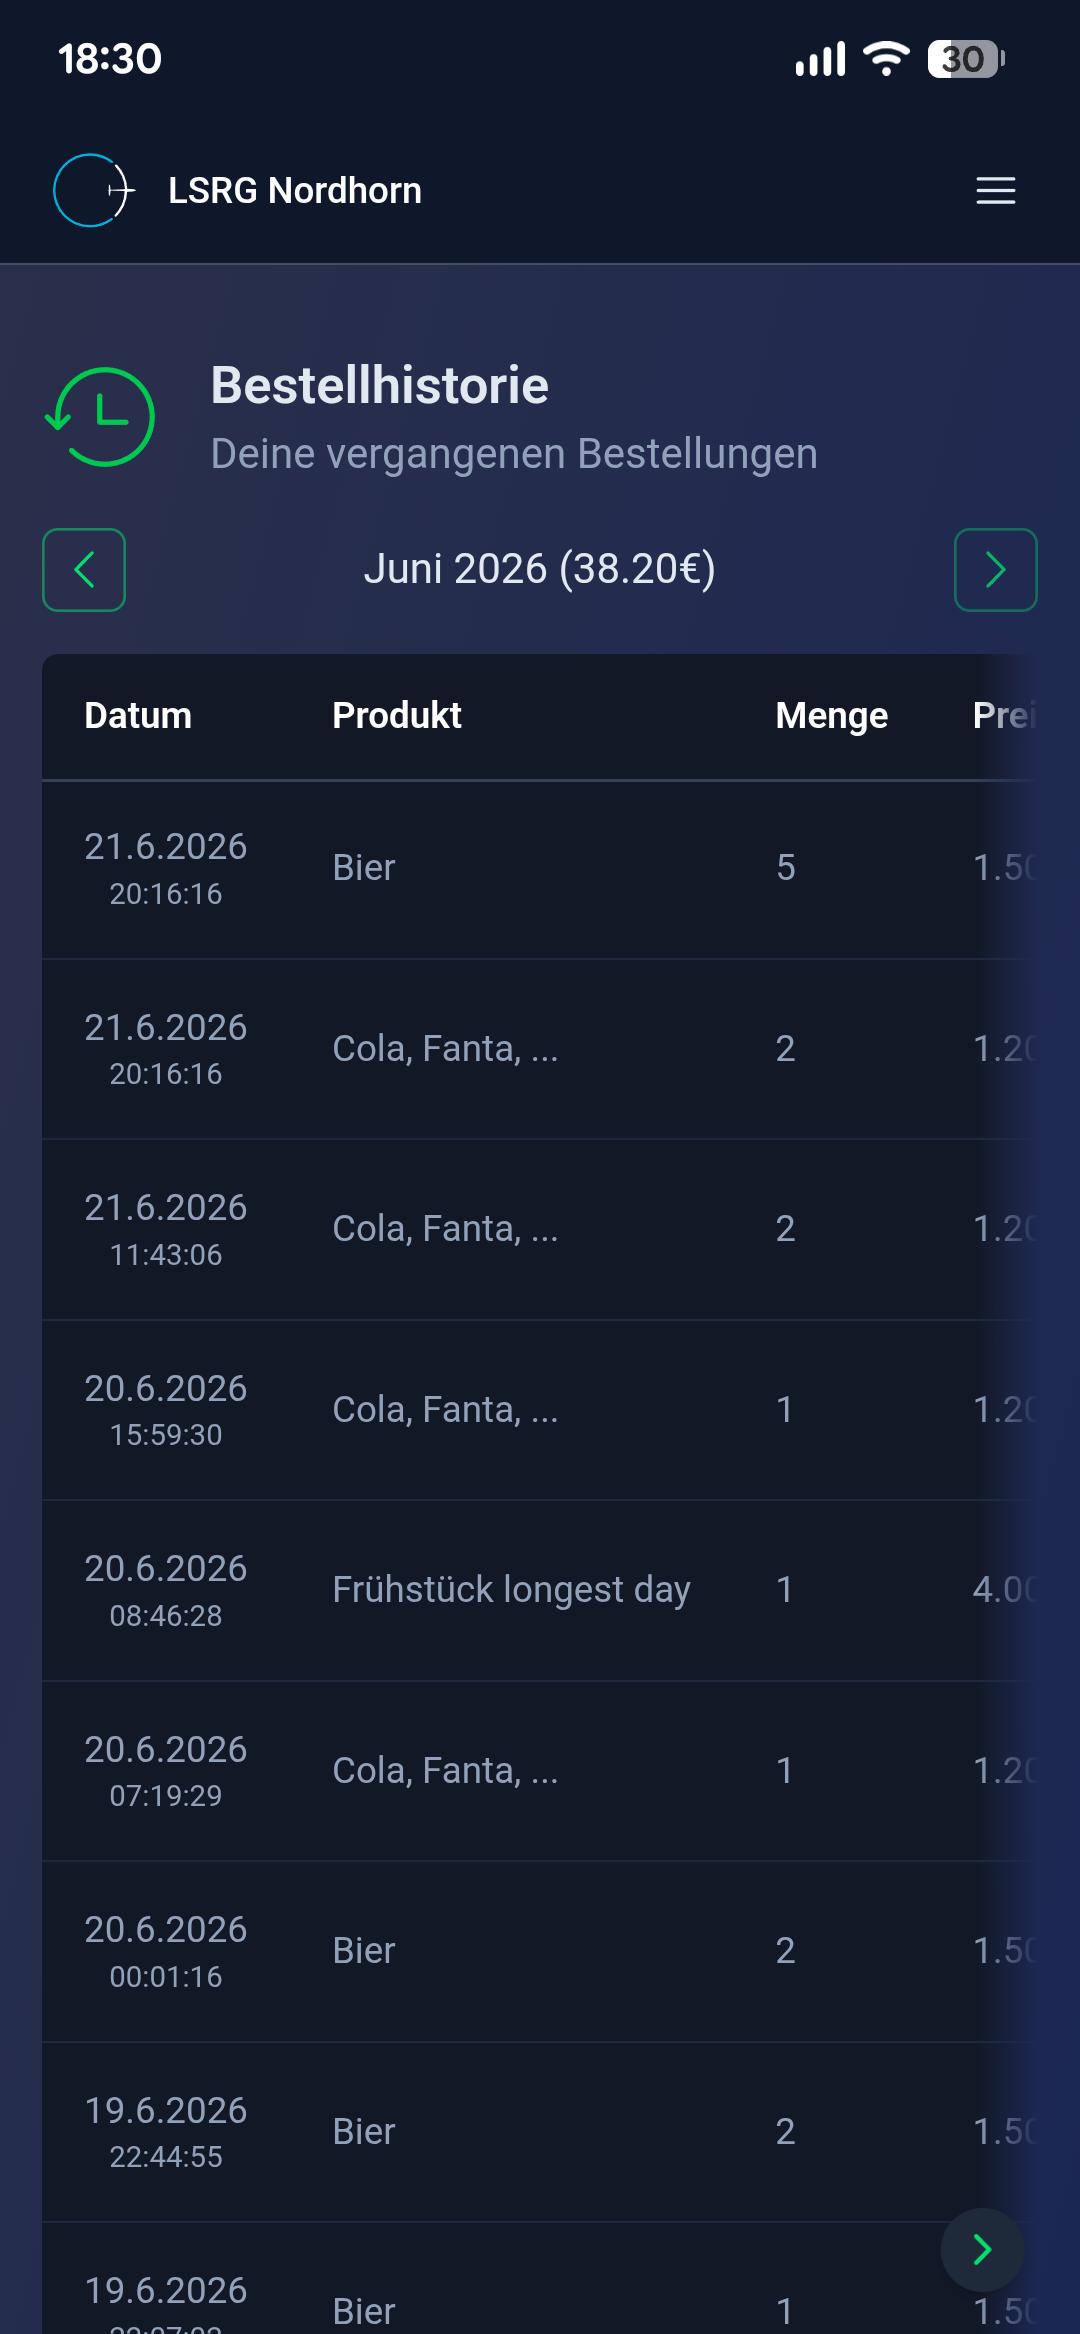Tap the Juni 2026 (38.20€) month label
1080x2334 pixels.
pyautogui.click(x=540, y=569)
